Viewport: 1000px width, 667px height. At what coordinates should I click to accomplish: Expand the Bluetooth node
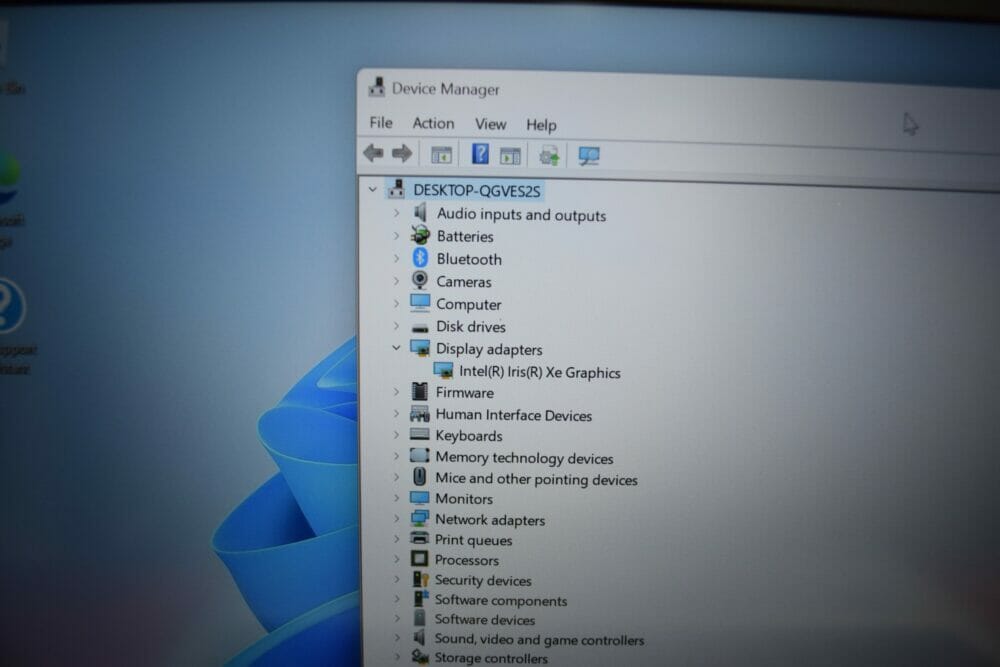click(396, 258)
